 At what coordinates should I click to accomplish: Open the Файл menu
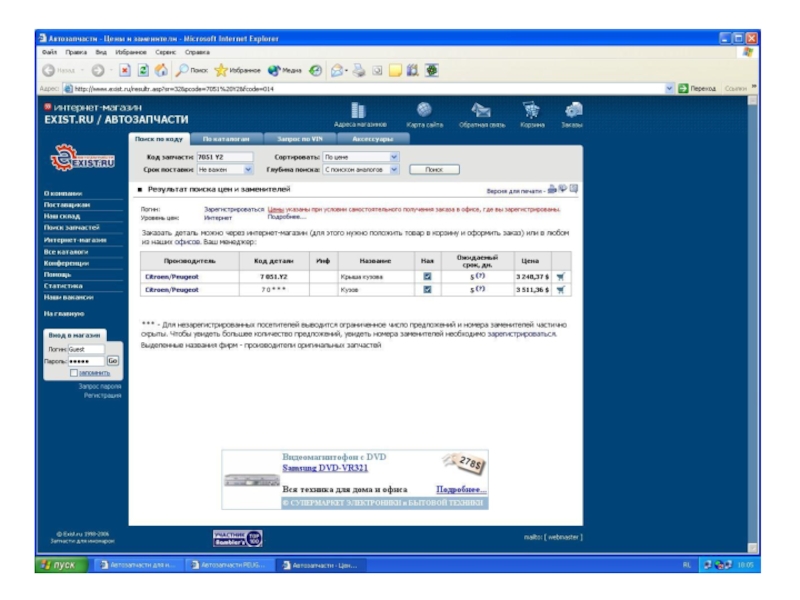(x=49, y=52)
